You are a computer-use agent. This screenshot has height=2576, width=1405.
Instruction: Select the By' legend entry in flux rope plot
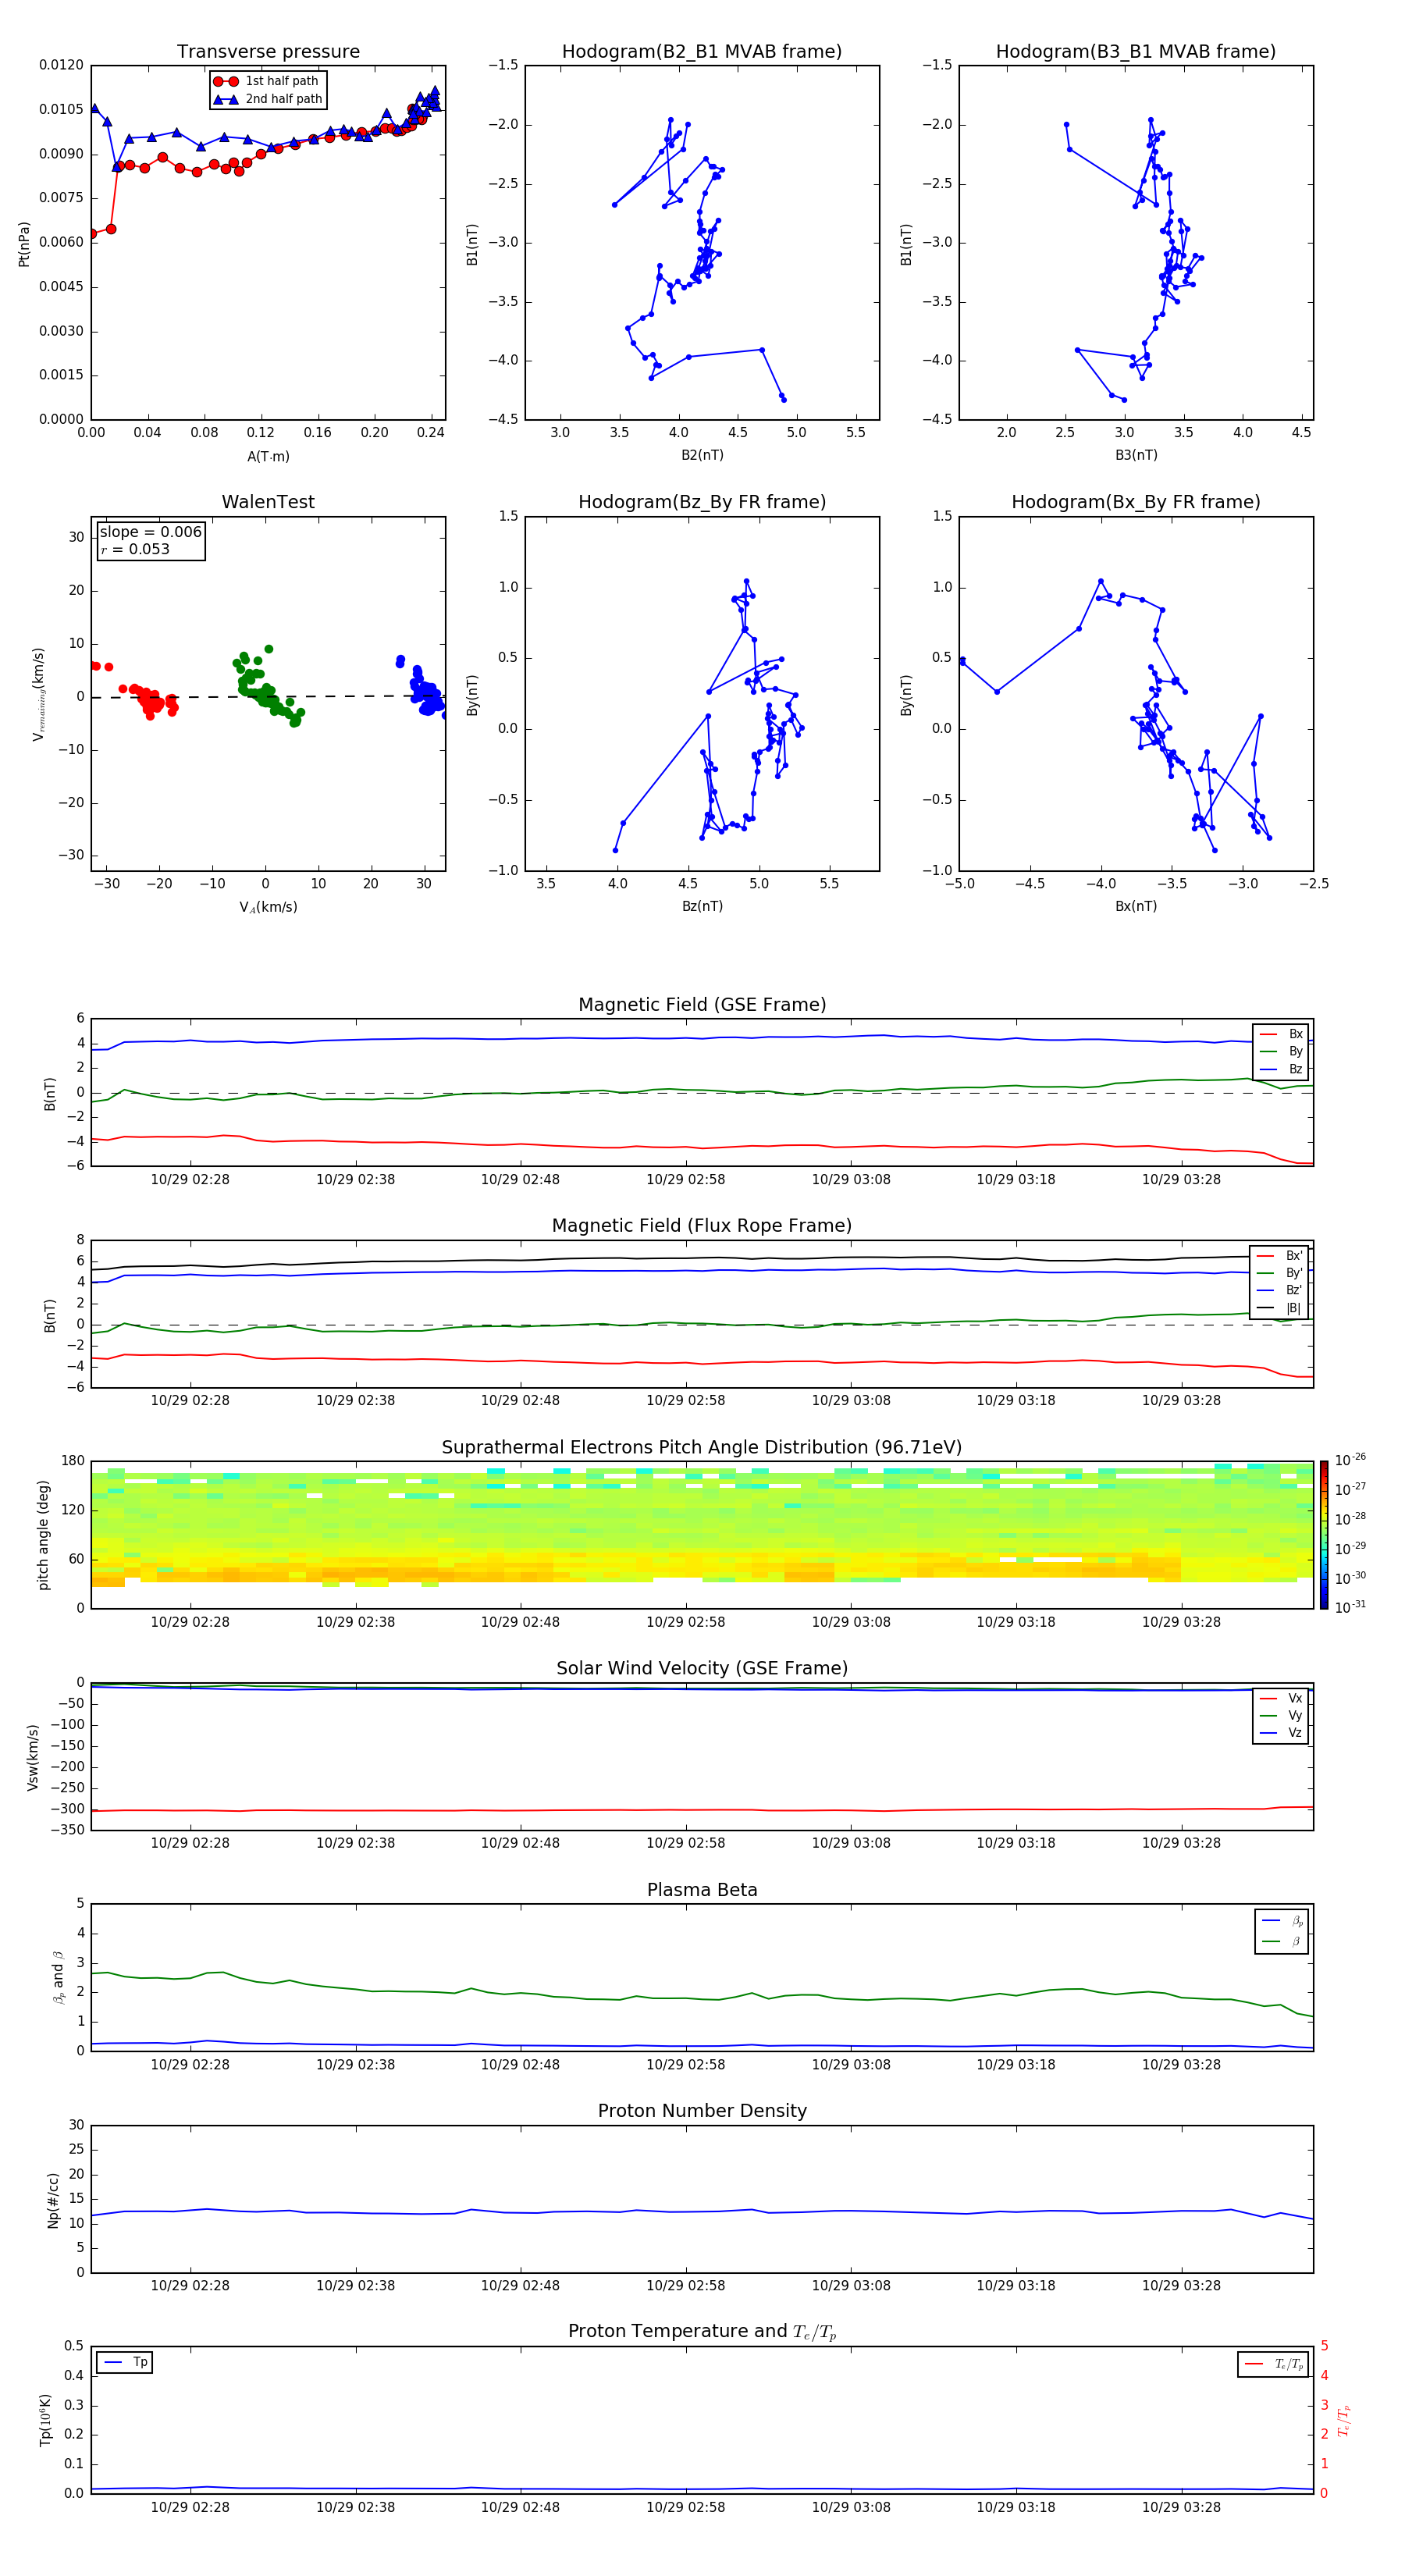click(x=1280, y=1273)
